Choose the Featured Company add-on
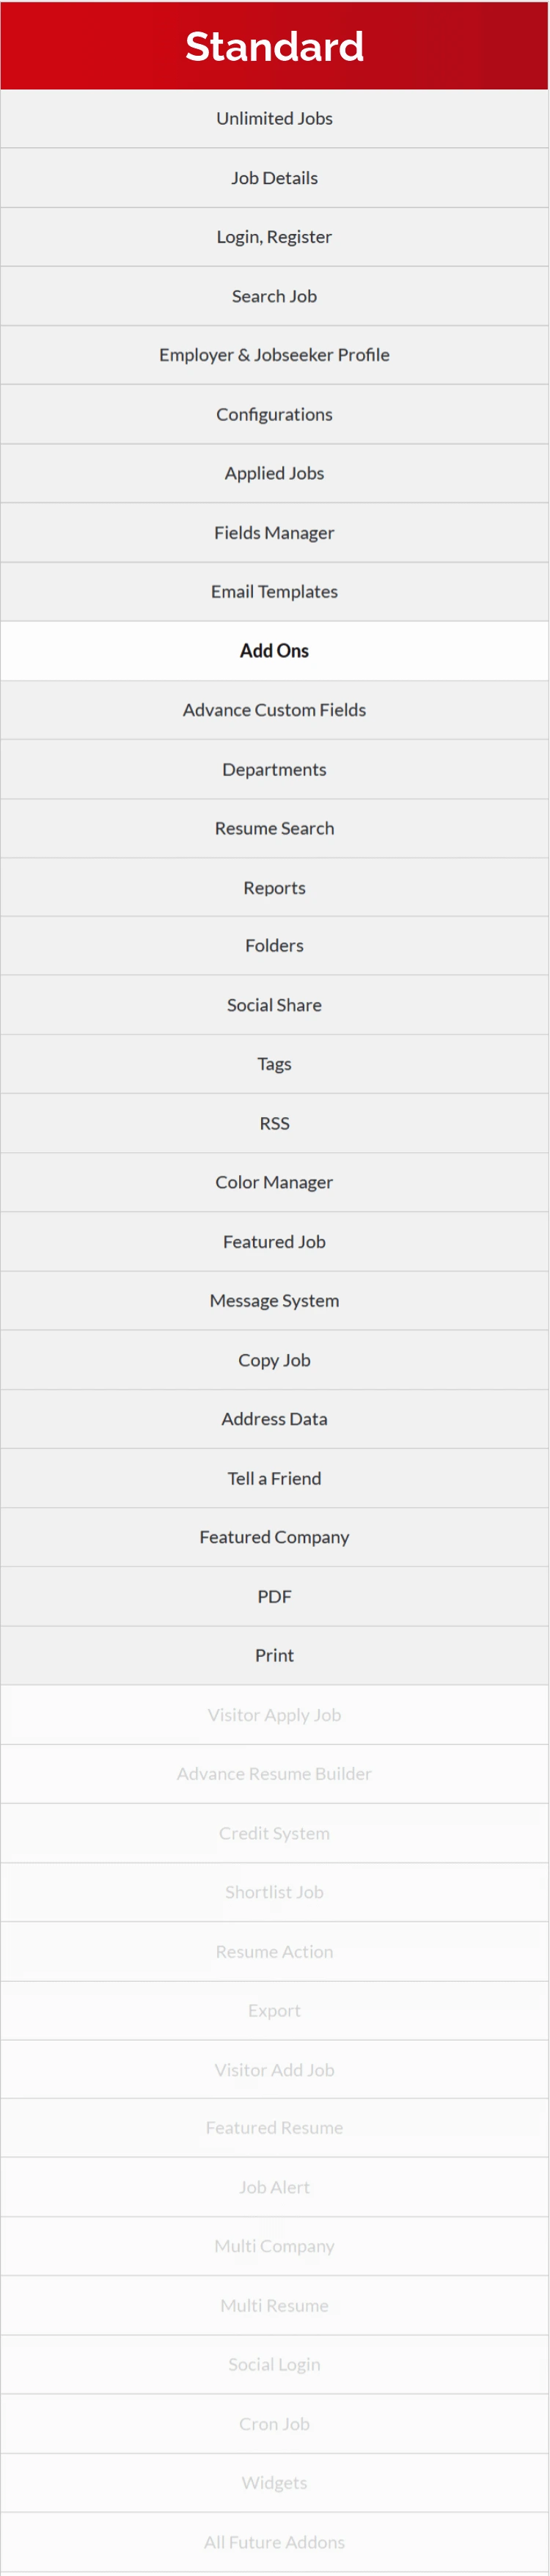550x2576 pixels. point(274,1537)
